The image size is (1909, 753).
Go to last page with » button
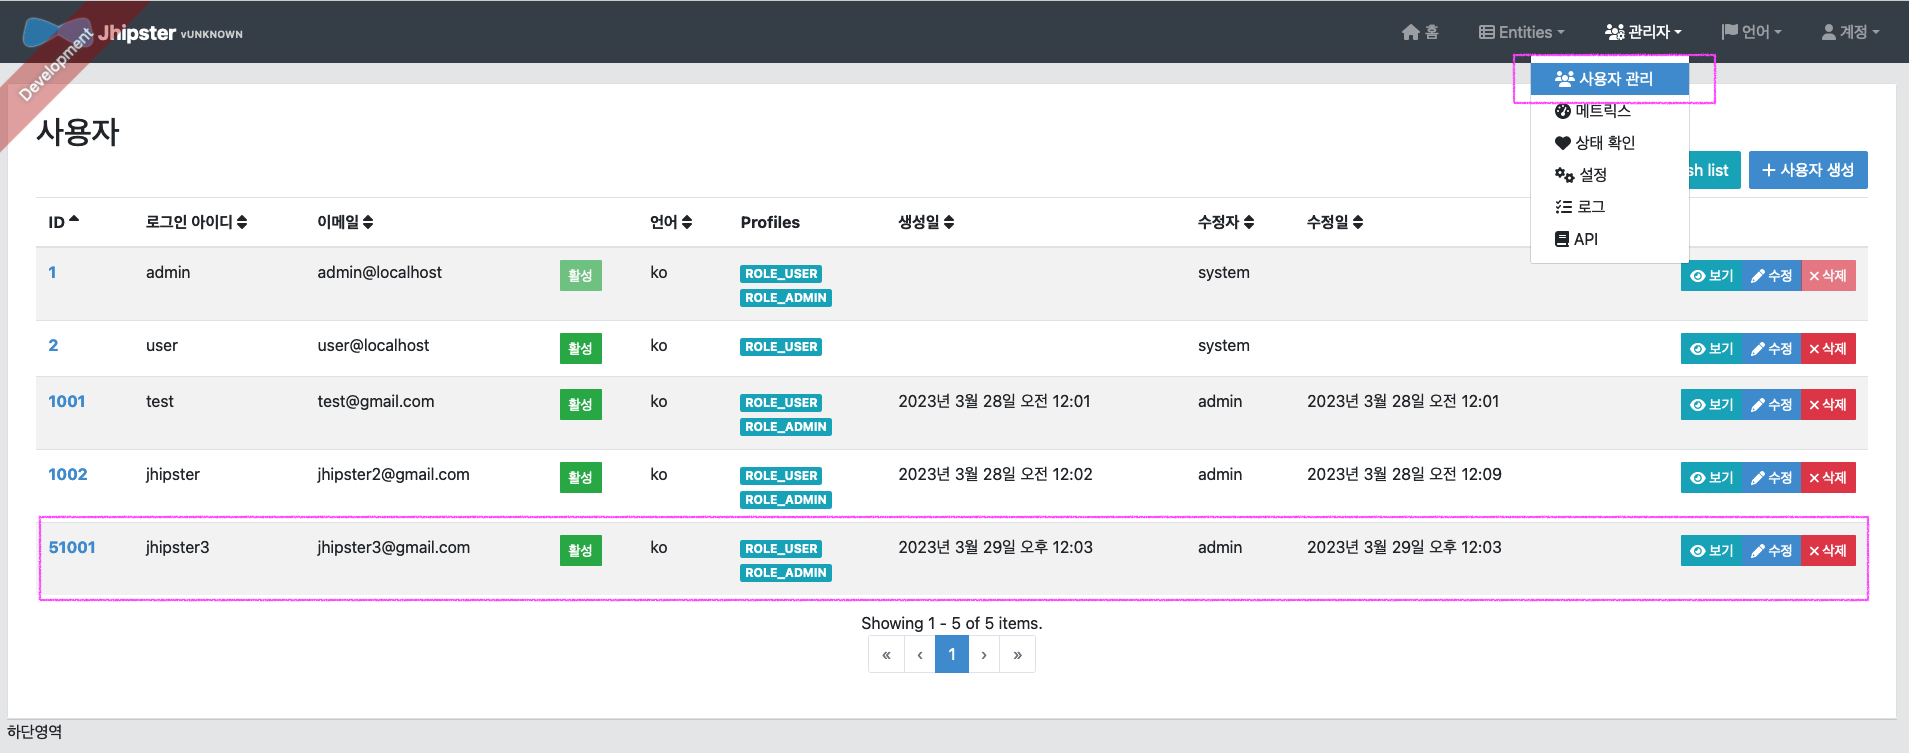[1018, 654]
